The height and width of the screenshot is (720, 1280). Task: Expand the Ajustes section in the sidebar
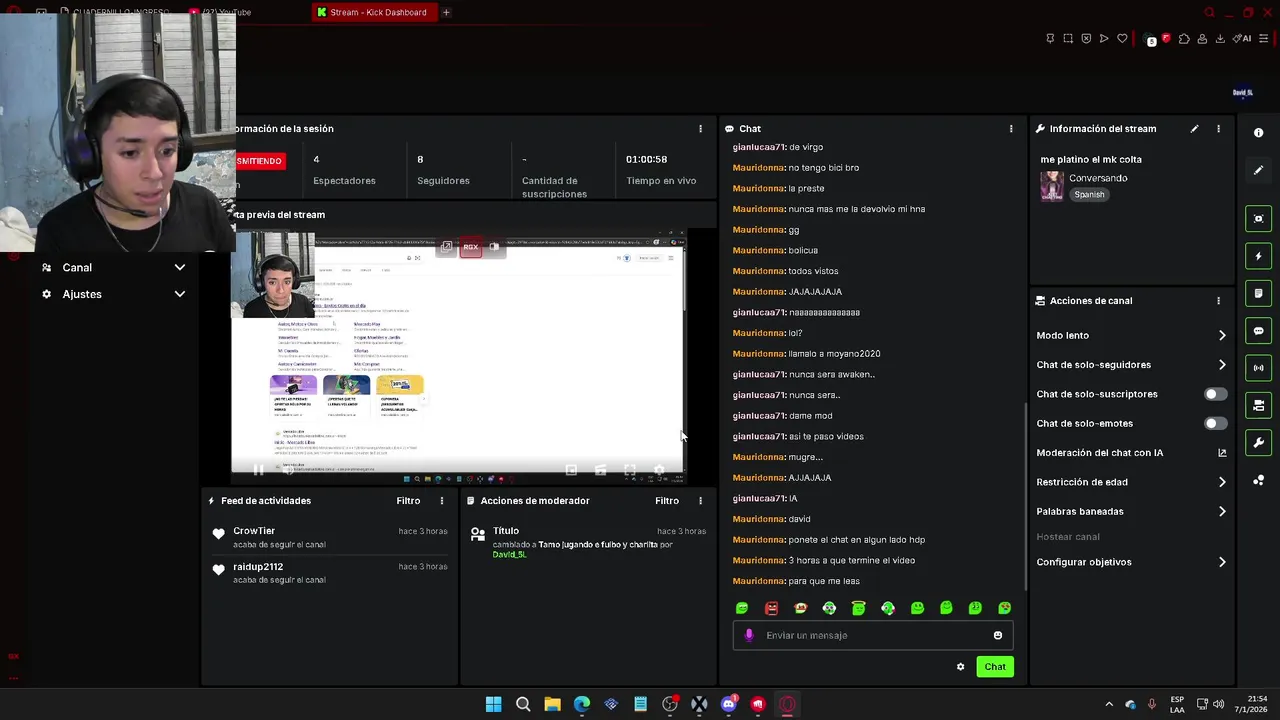click(x=113, y=294)
